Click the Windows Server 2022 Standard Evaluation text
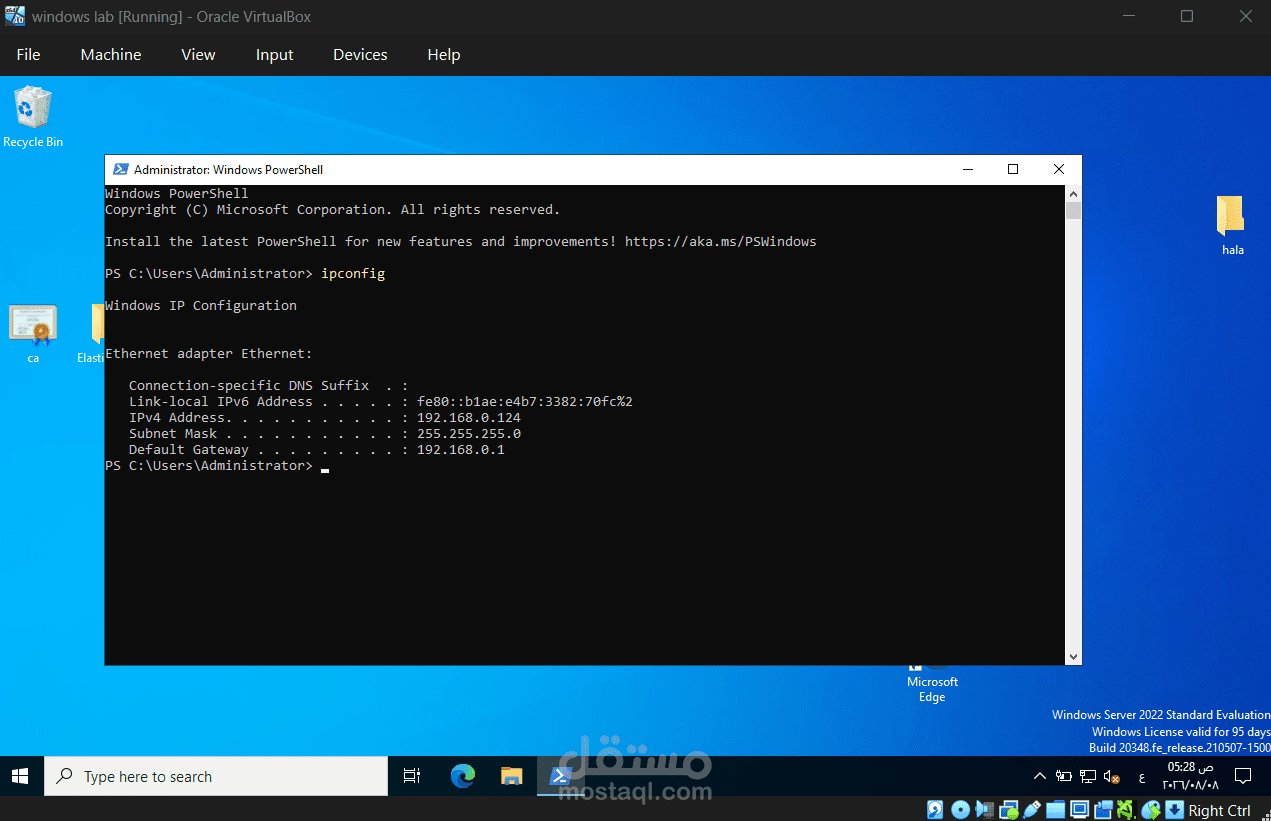 click(x=1161, y=715)
